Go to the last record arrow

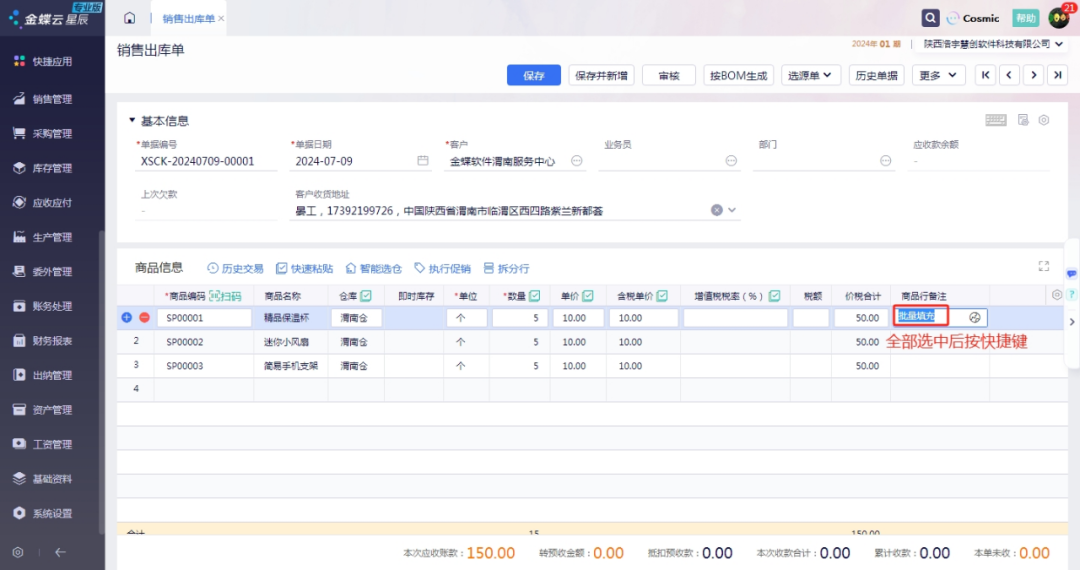coord(1058,75)
